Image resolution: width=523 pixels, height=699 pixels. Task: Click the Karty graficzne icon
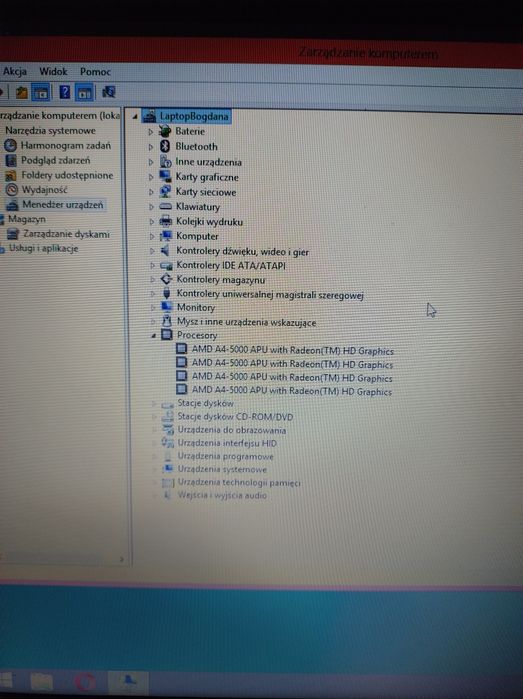click(165, 177)
